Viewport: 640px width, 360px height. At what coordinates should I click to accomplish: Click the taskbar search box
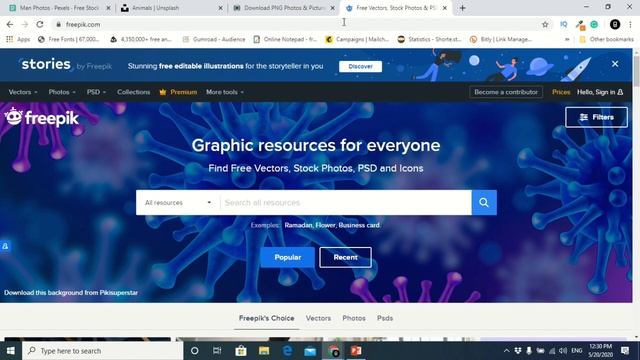point(103,351)
